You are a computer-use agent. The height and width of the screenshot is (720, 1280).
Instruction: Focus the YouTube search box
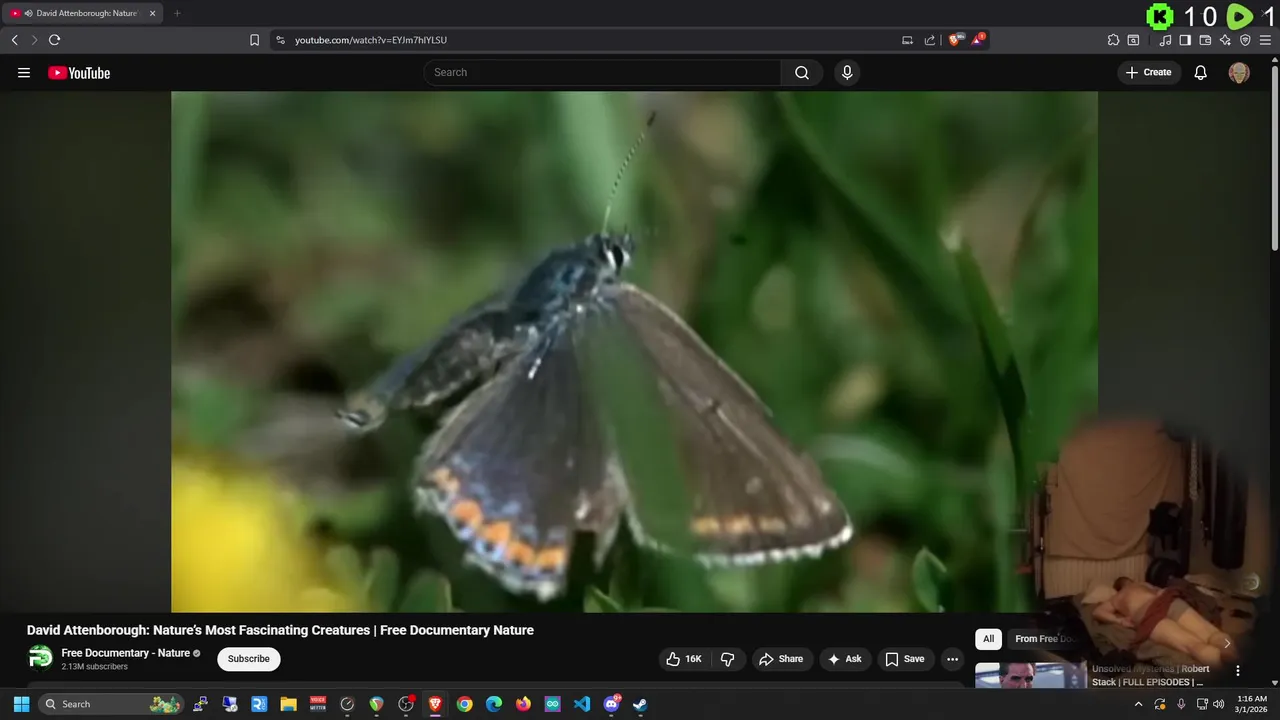coord(602,72)
